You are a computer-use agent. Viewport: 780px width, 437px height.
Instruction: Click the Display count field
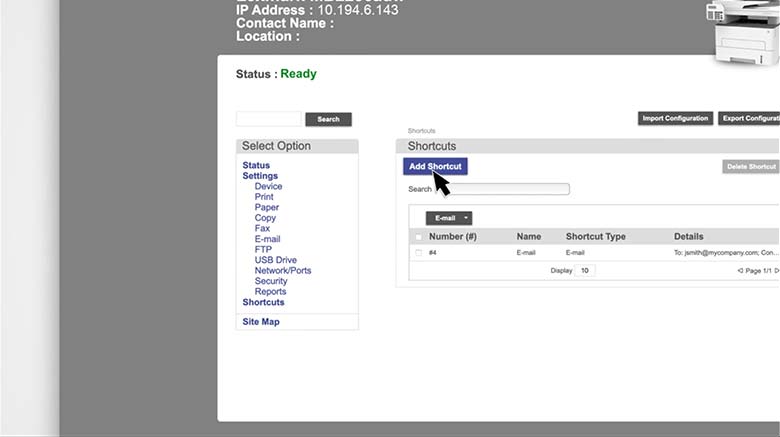point(584,271)
